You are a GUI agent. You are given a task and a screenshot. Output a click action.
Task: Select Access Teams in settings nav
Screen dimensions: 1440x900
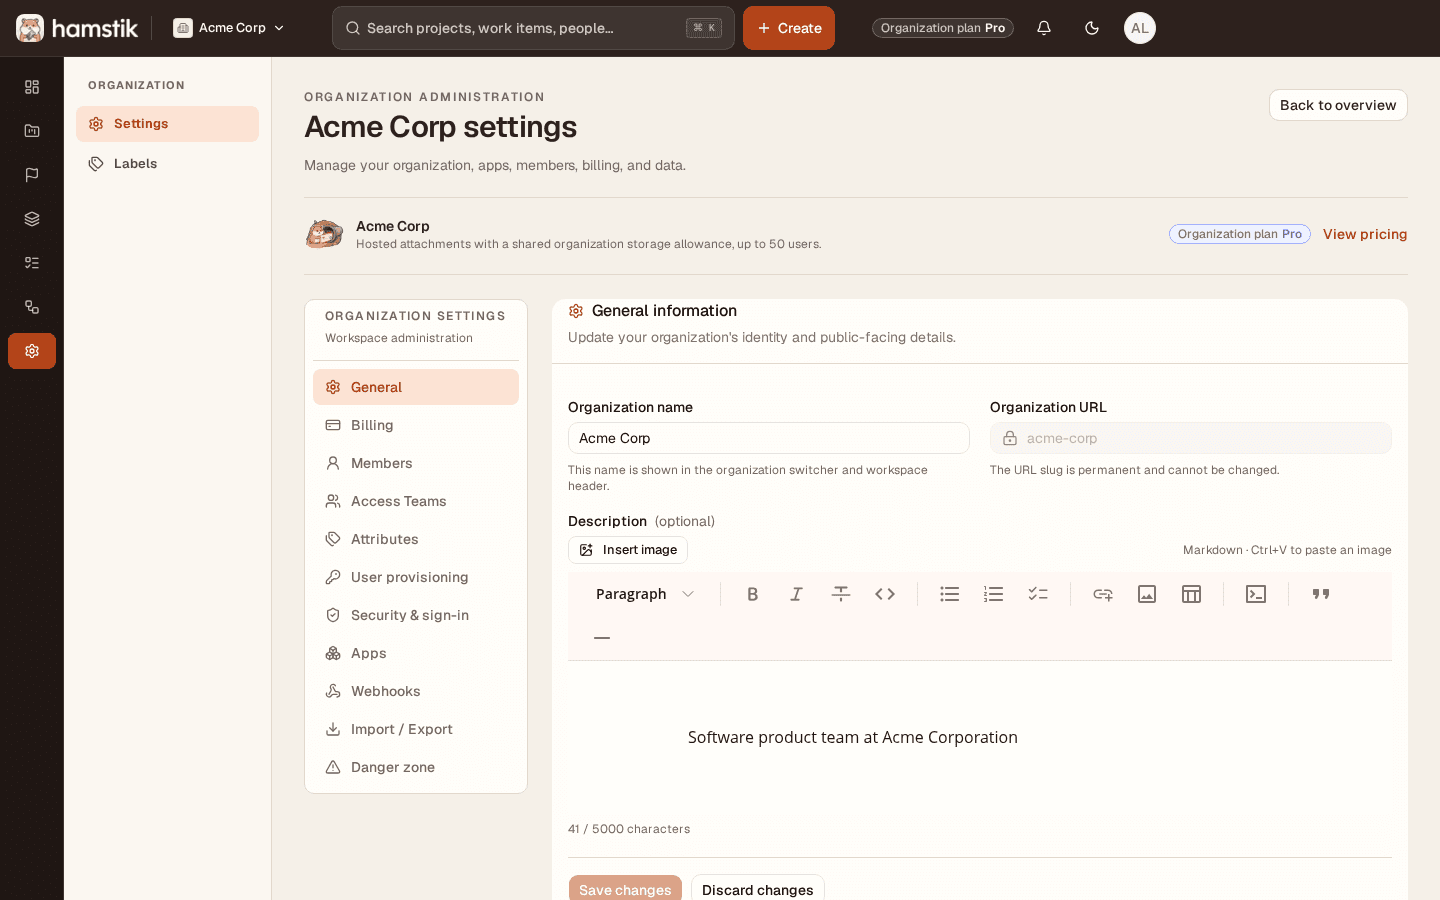click(x=416, y=501)
